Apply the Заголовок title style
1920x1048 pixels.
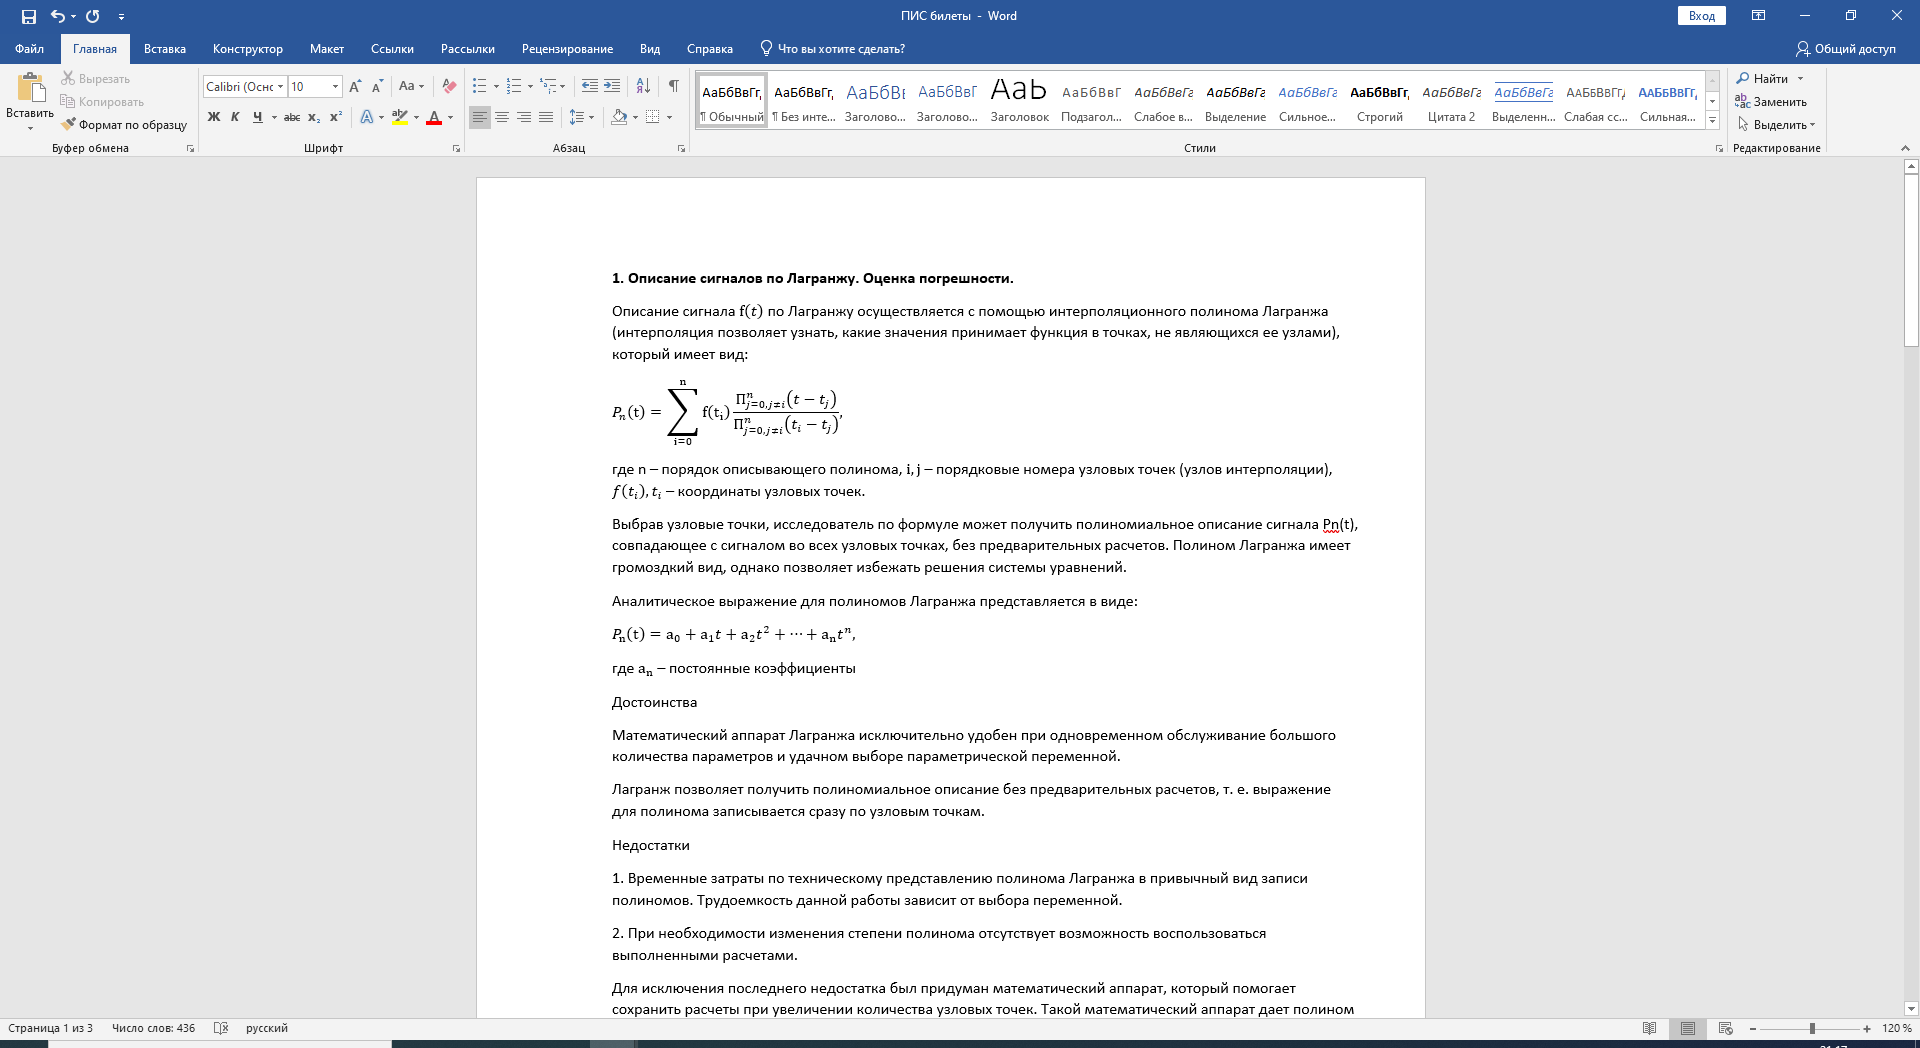click(1019, 100)
